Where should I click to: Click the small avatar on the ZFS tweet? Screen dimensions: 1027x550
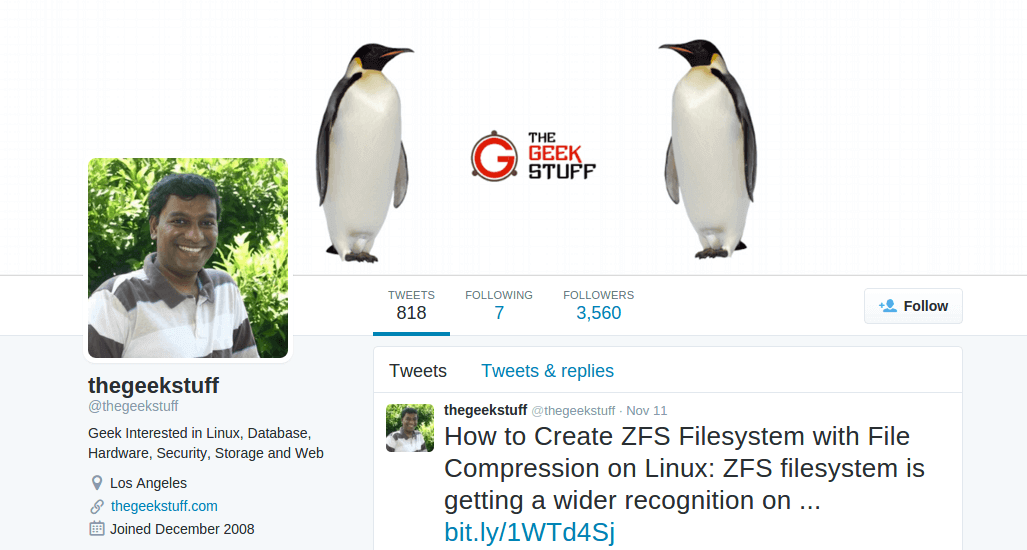click(410, 428)
